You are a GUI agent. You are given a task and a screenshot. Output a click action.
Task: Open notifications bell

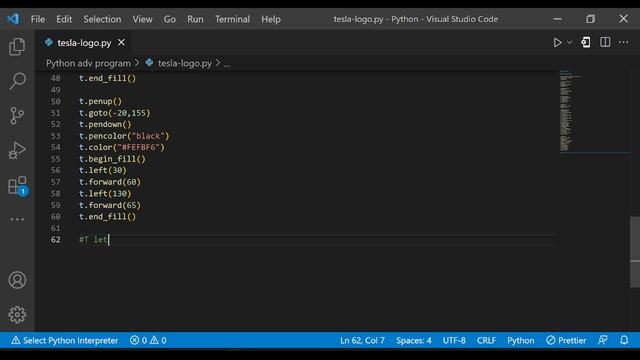point(624,340)
